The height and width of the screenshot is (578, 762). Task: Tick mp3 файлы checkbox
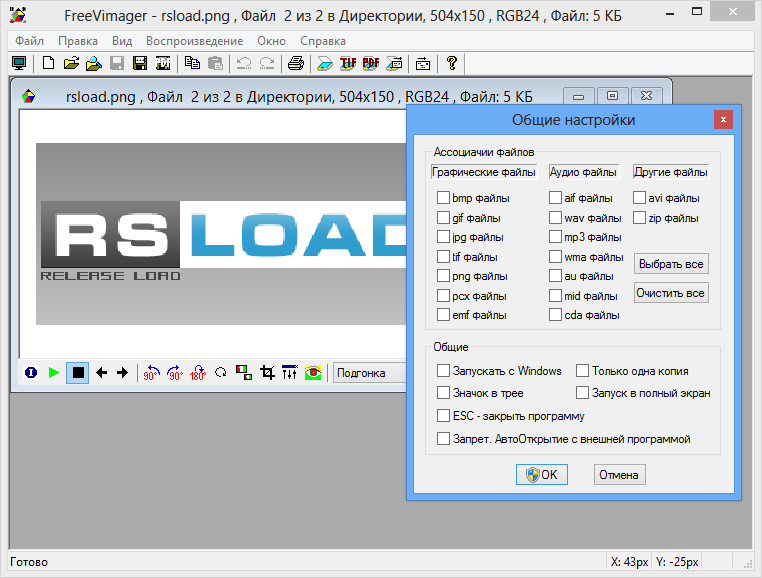[x=555, y=237]
